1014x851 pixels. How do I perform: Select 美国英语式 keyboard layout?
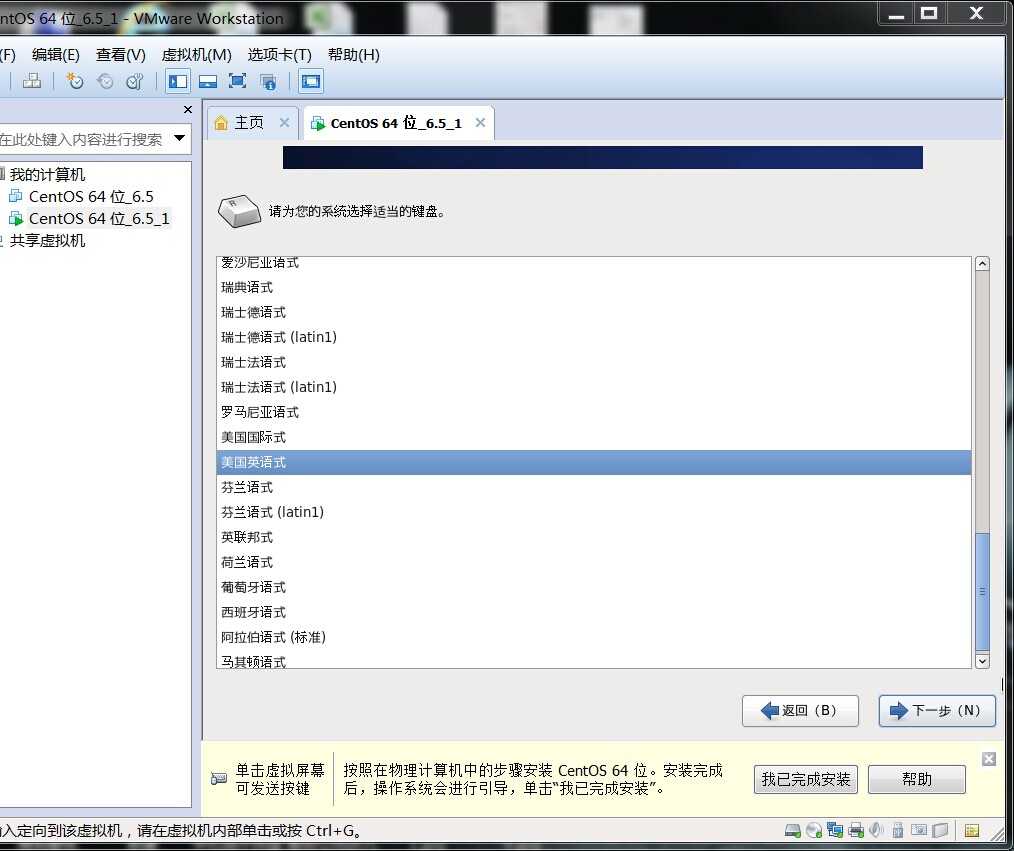[594, 462]
